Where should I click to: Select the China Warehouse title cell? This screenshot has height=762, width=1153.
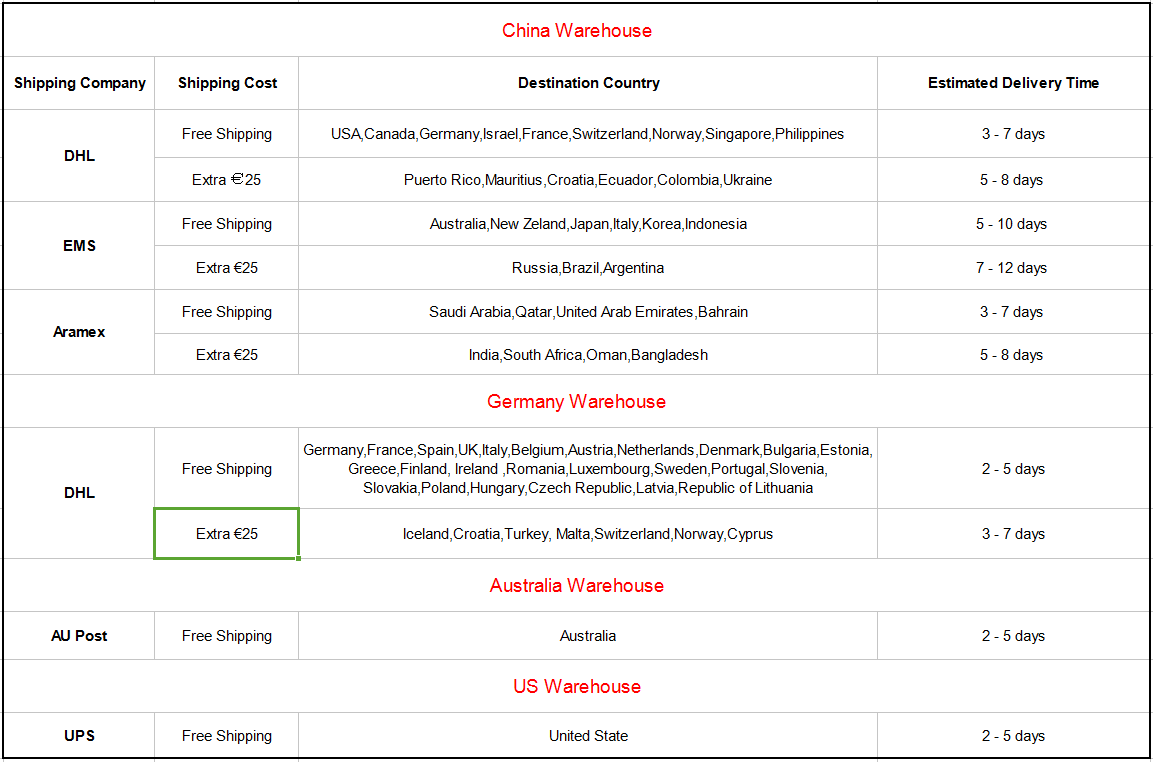[576, 31]
